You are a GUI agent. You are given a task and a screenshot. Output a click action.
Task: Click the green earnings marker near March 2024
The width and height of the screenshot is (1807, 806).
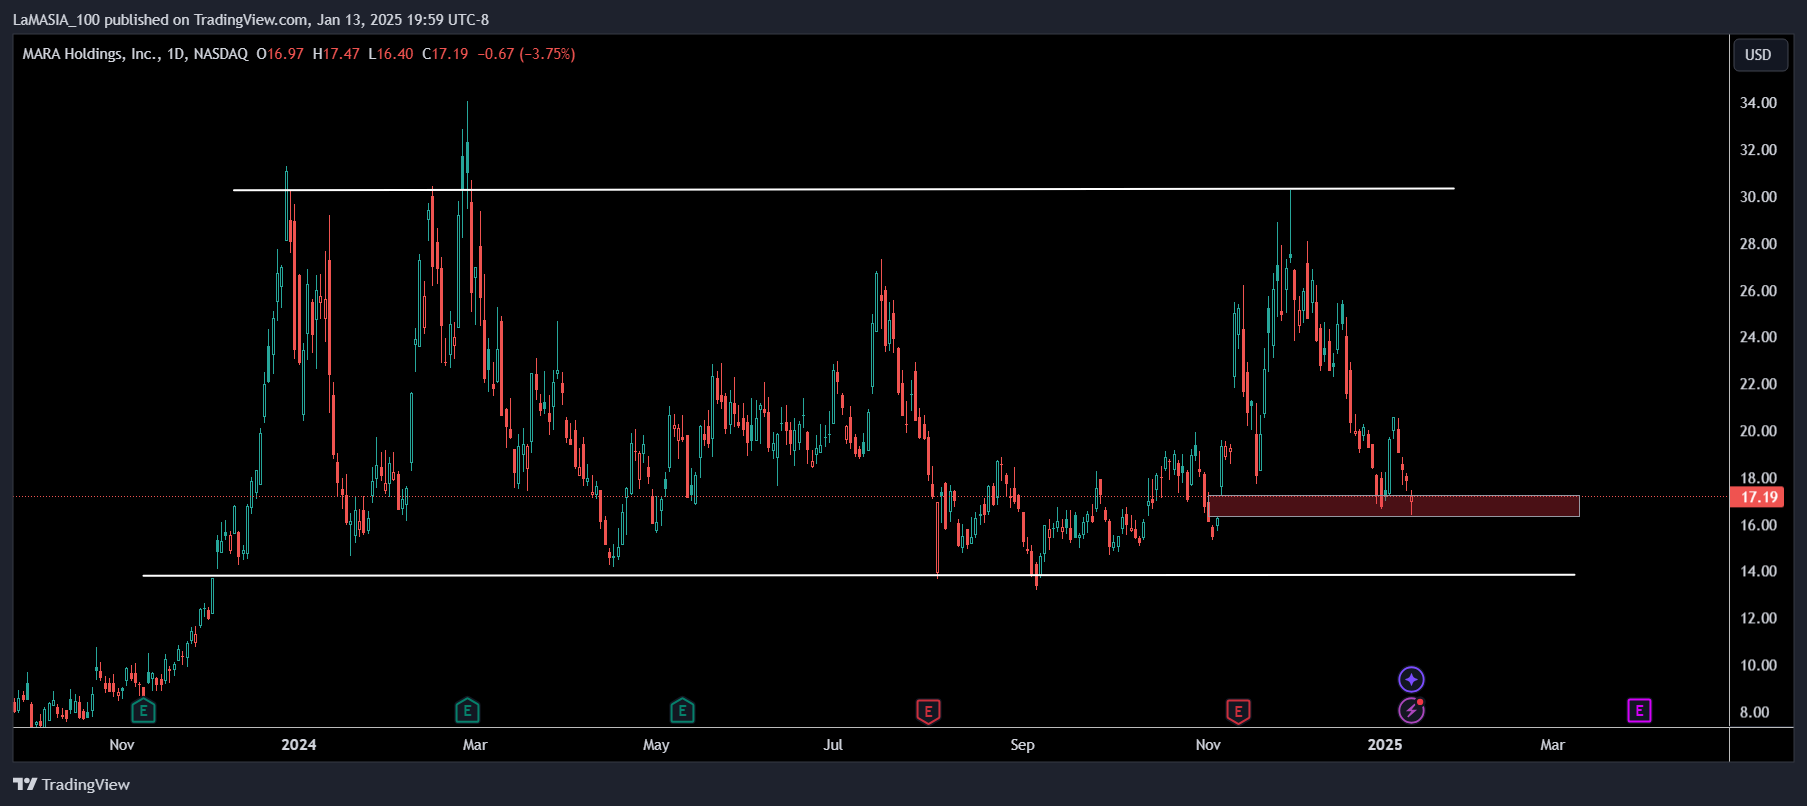point(467,711)
